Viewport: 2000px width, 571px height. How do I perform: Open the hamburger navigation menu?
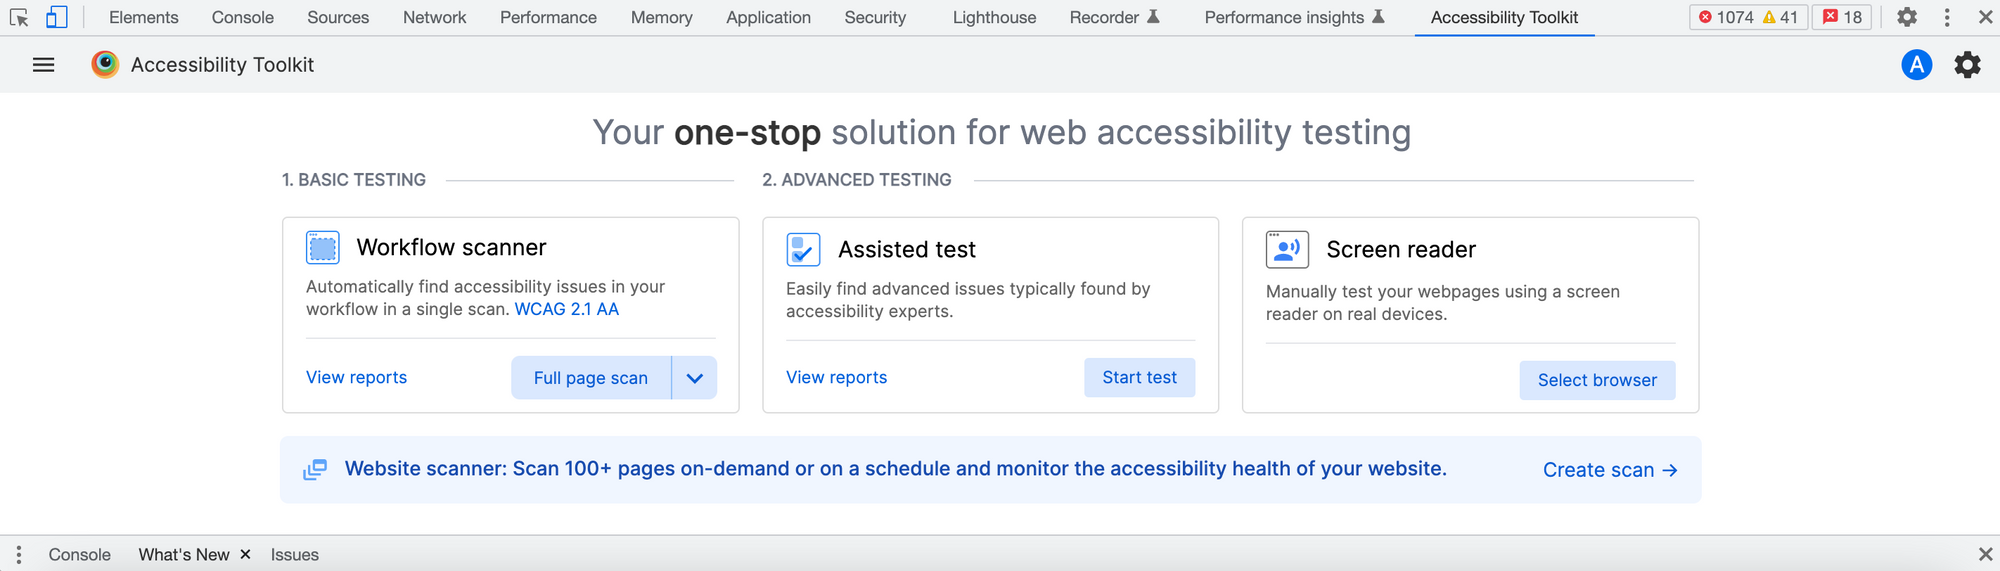point(43,65)
